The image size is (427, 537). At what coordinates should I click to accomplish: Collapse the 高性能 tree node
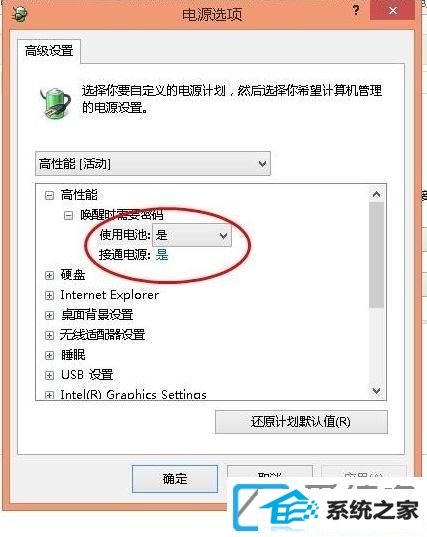pos(49,195)
